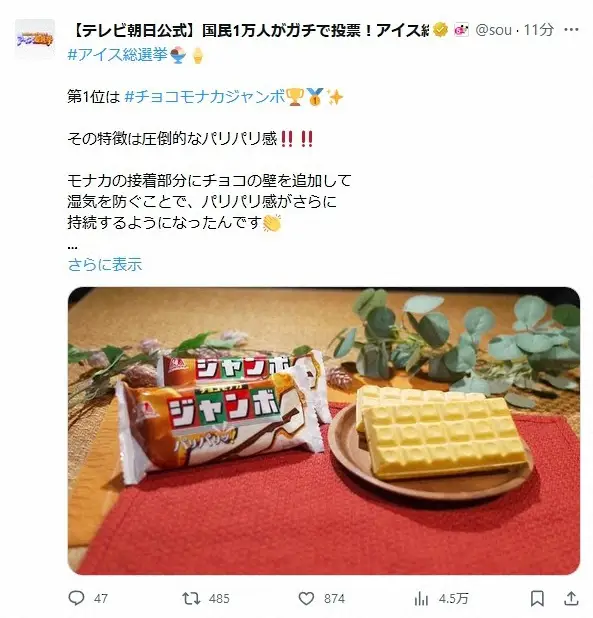Image resolution: width=593 pixels, height=618 pixels.
Task: Open the #アイス総選挙 hashtag
Action: [117, 54]
